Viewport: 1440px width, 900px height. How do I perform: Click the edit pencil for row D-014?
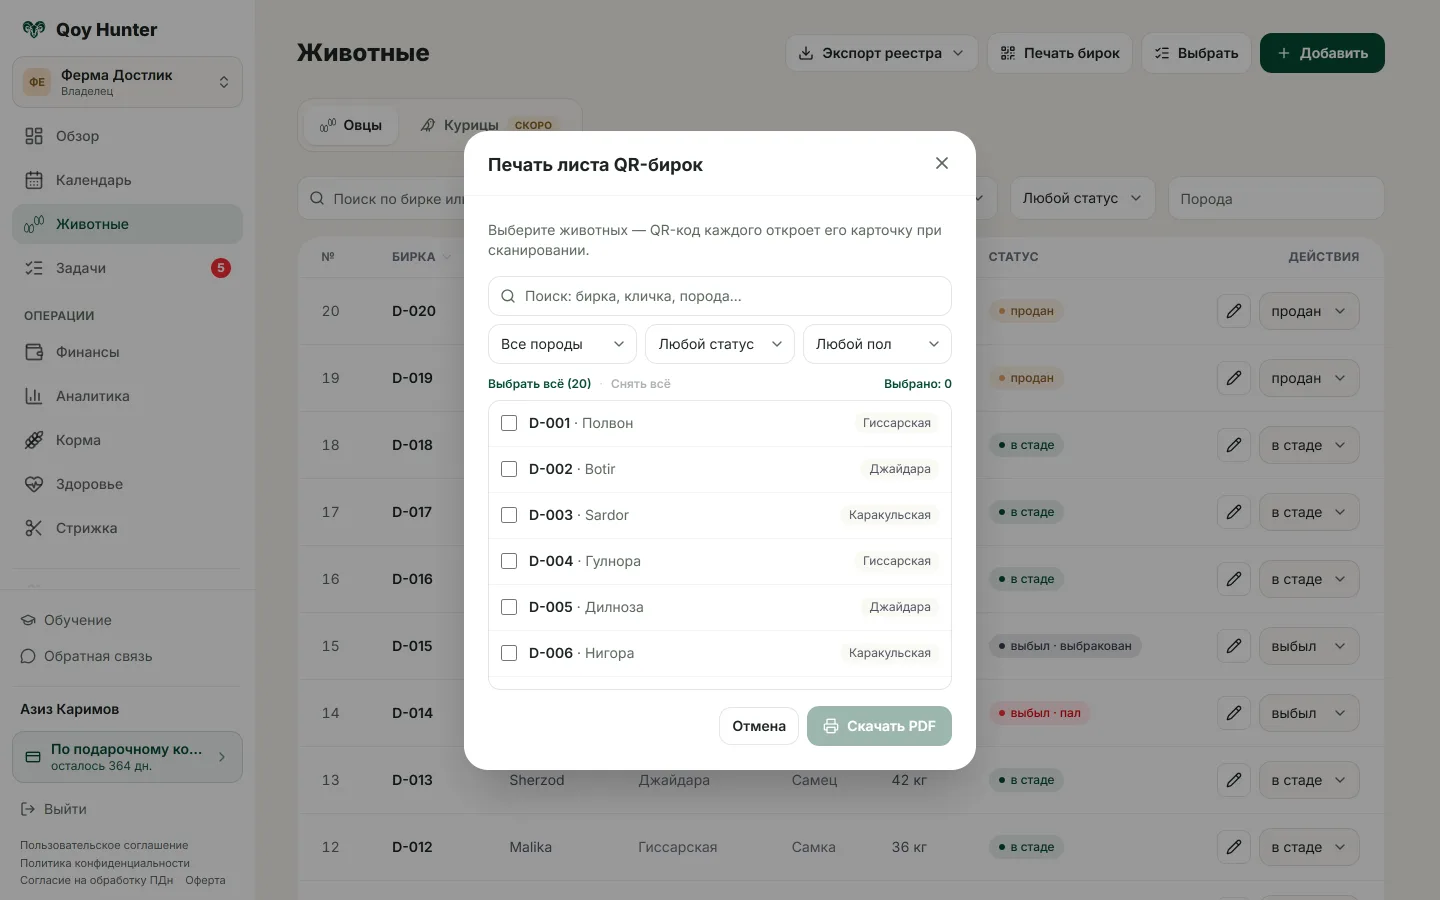1234,713
